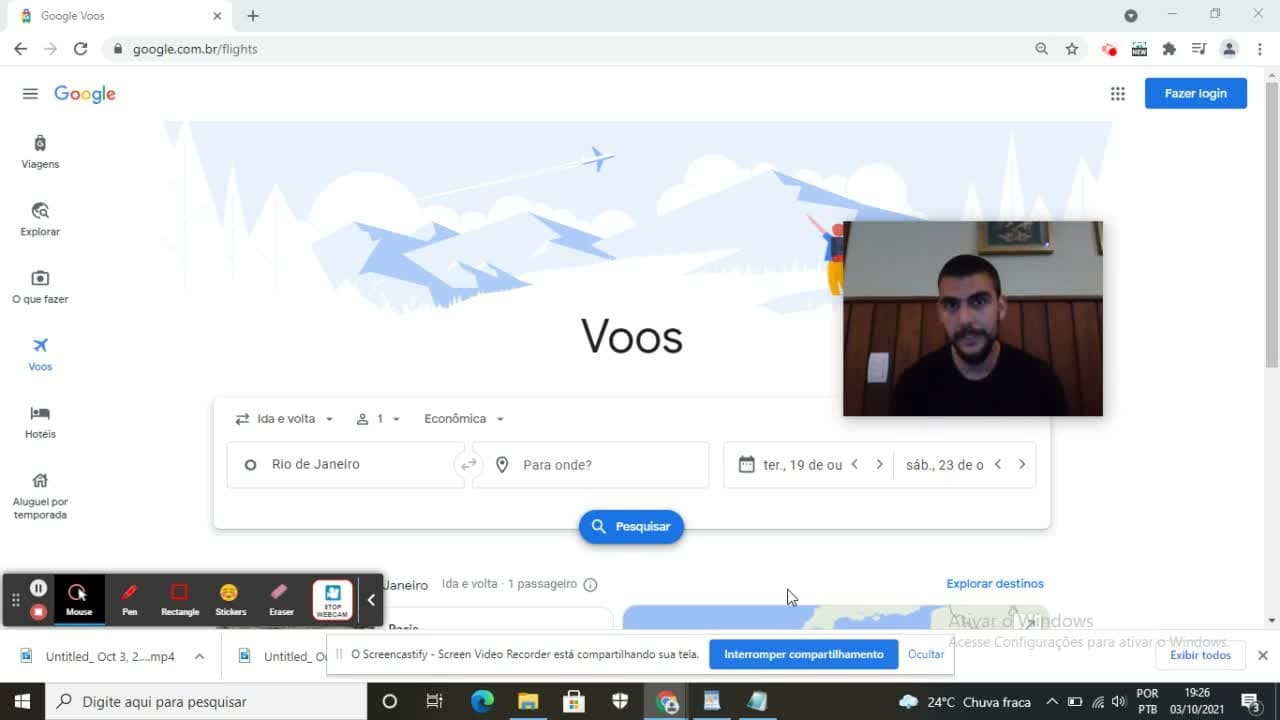The image size is (1280, 720).
Task: Pause the Screencastify recording
Action: pos(38,588)
